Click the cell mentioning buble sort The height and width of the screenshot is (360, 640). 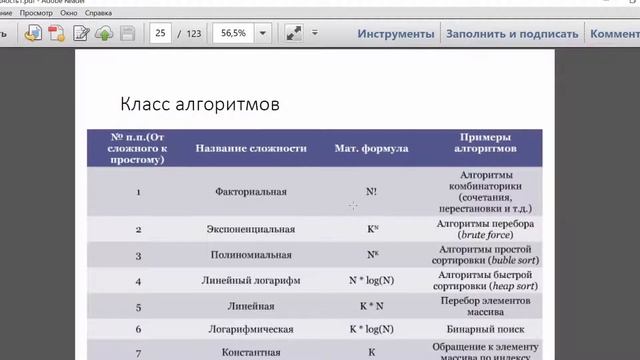point(485,255)
